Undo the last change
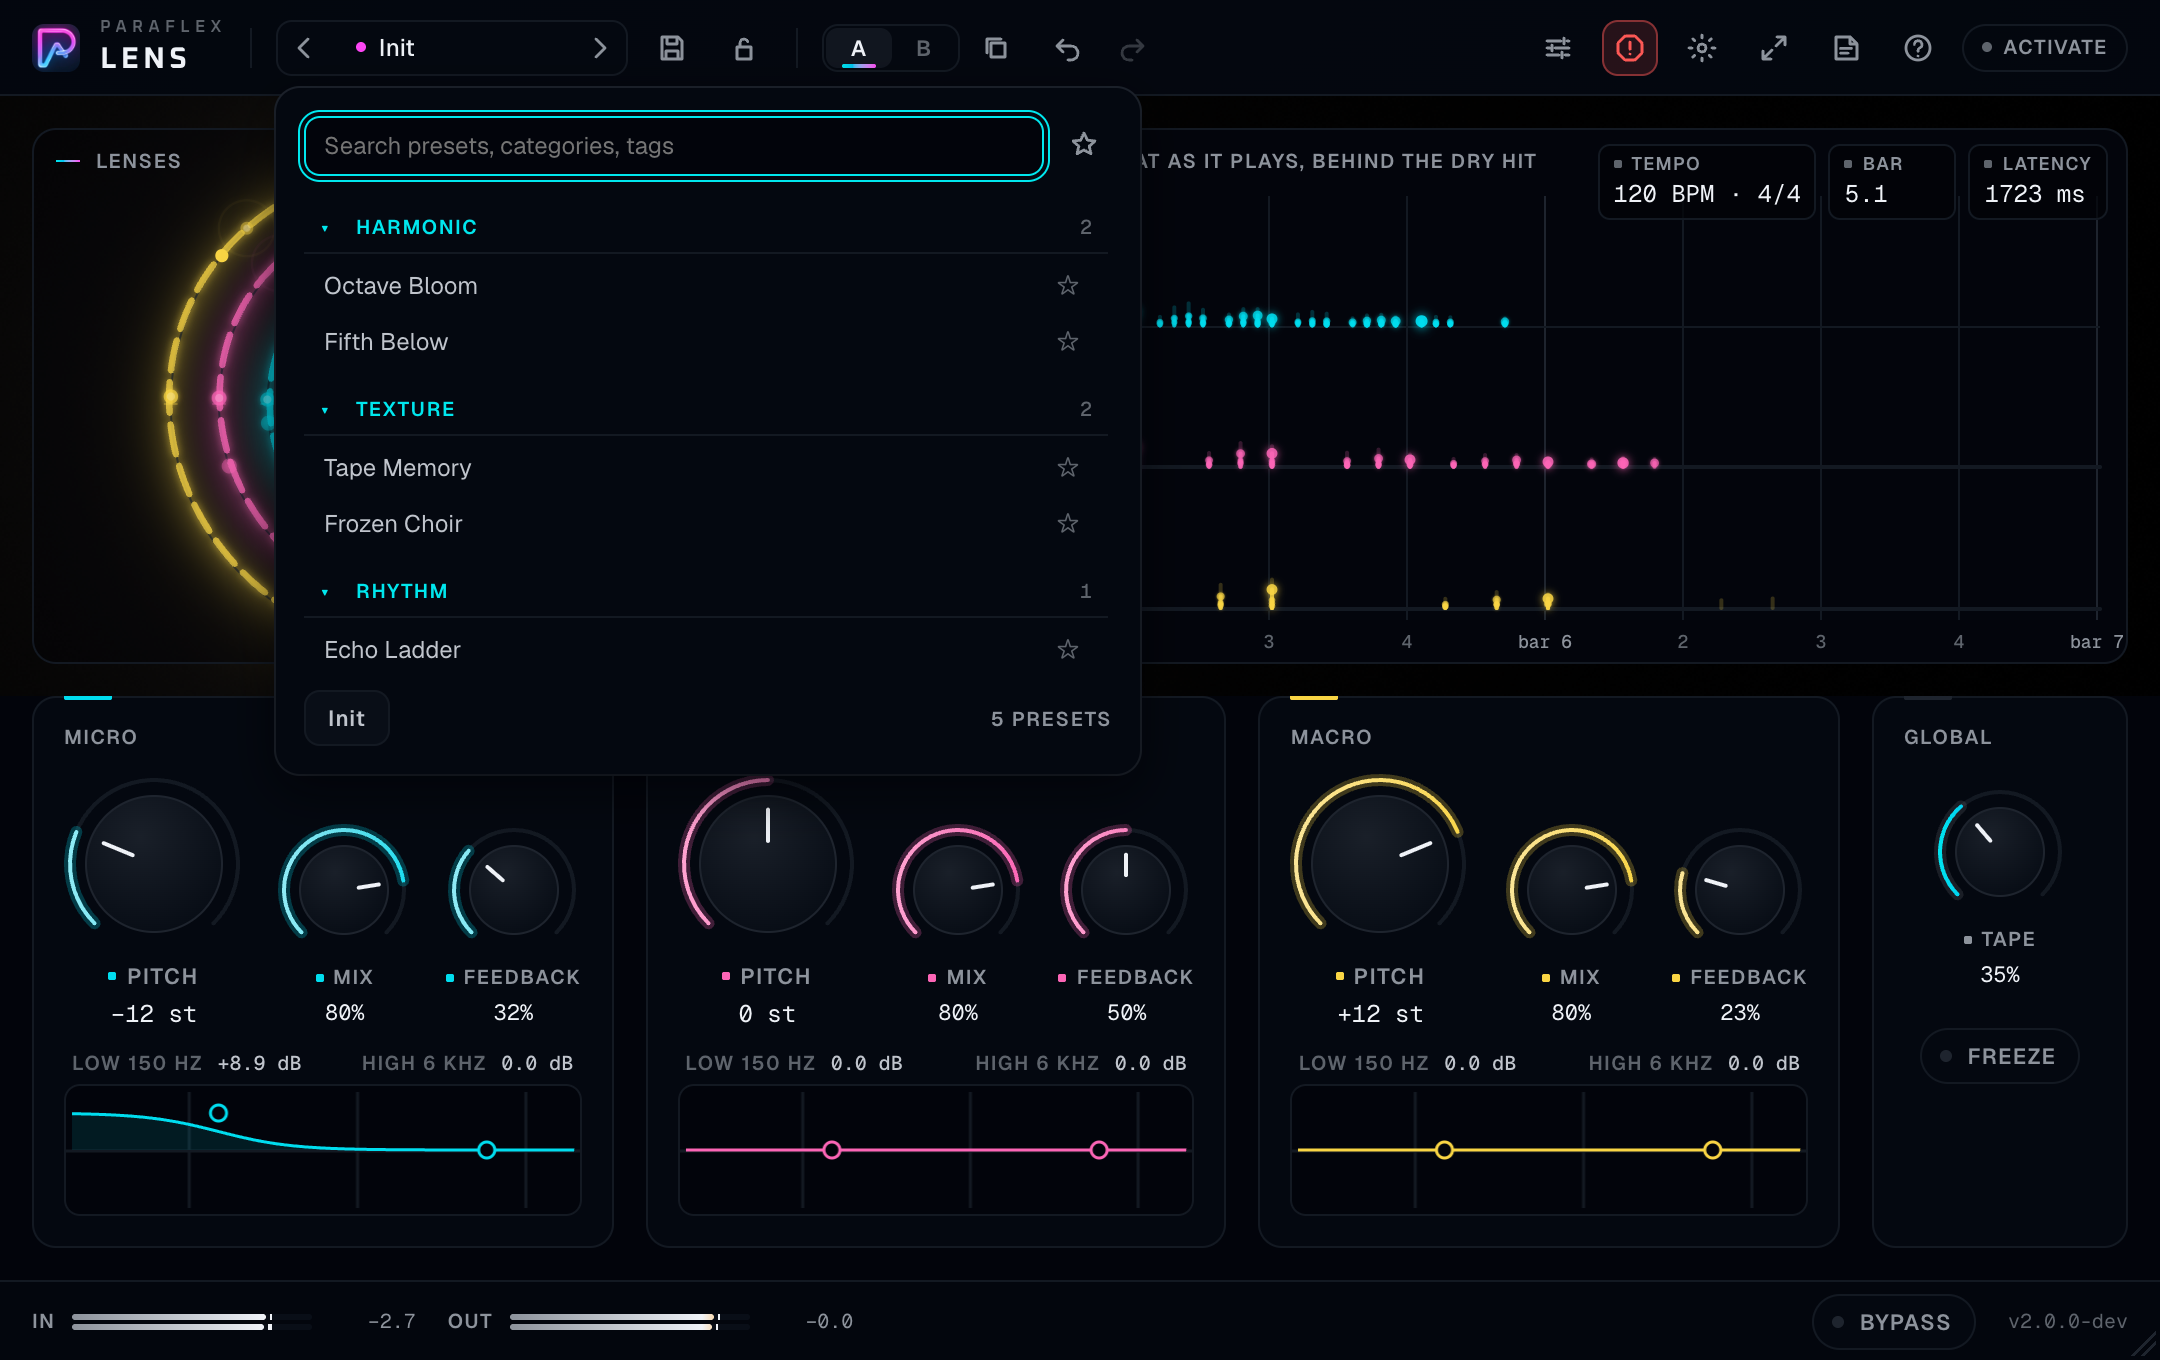The height and width of the screenshot is (1360, 2160). (x=1068, y=48)
